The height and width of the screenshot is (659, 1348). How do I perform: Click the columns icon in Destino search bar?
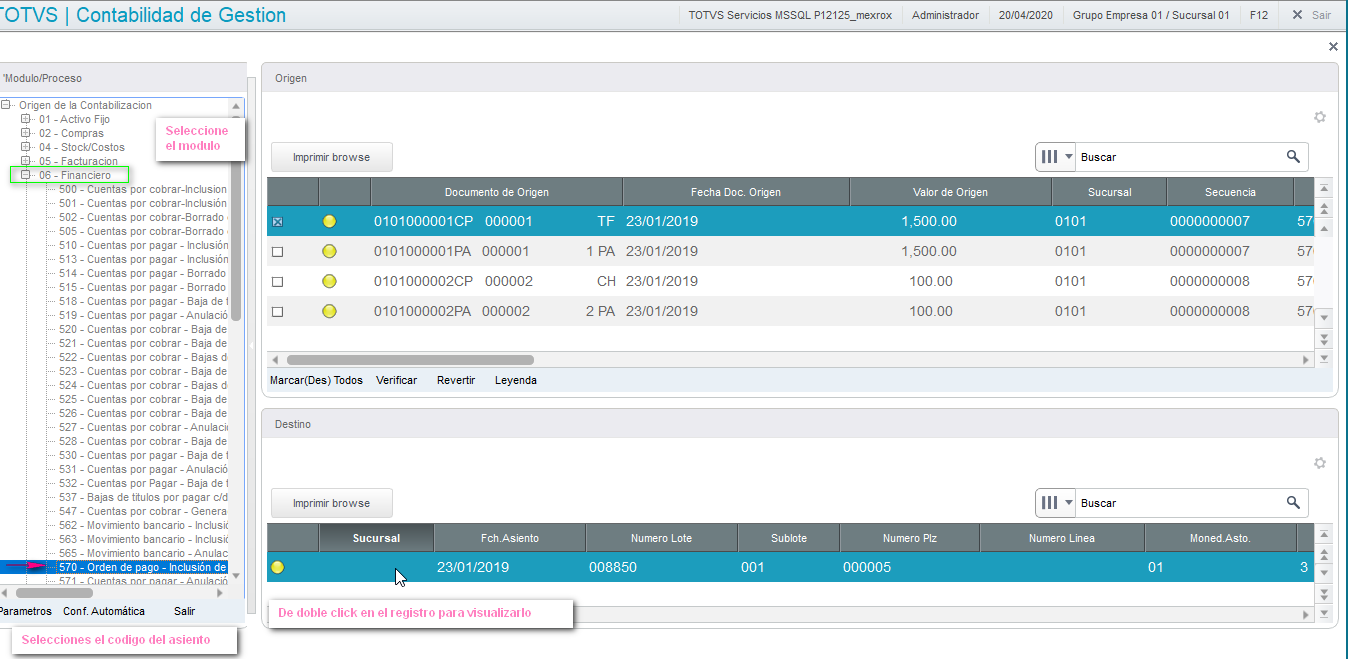coord(1050,503)
